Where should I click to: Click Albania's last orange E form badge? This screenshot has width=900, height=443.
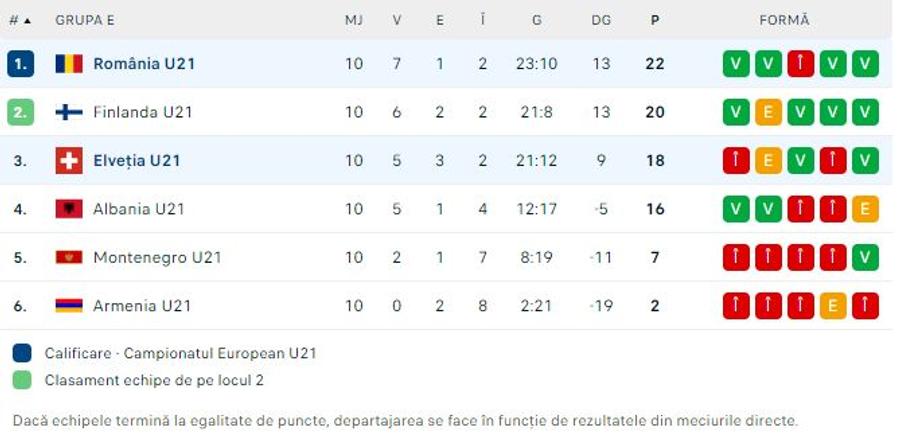coord(866,209)
